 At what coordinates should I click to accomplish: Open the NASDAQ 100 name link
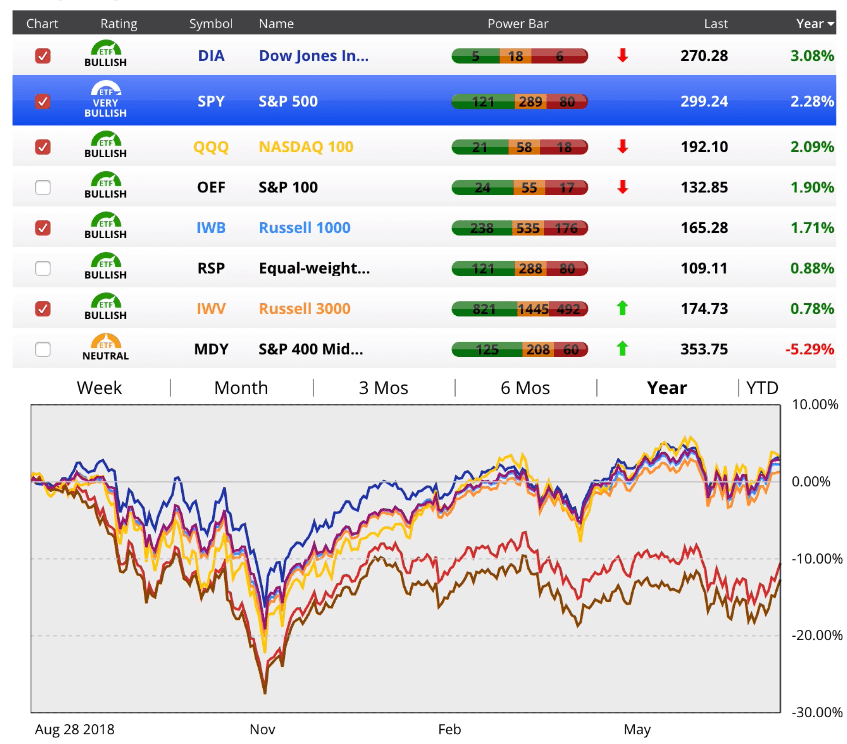(x=306, y=147)
